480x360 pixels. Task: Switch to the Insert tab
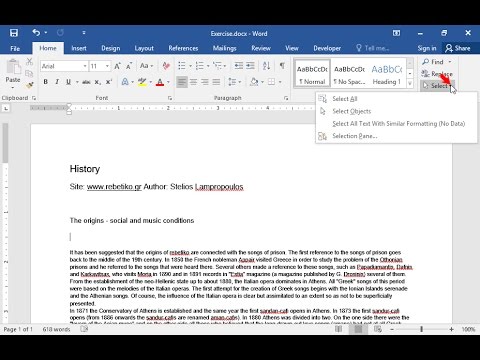79,48
